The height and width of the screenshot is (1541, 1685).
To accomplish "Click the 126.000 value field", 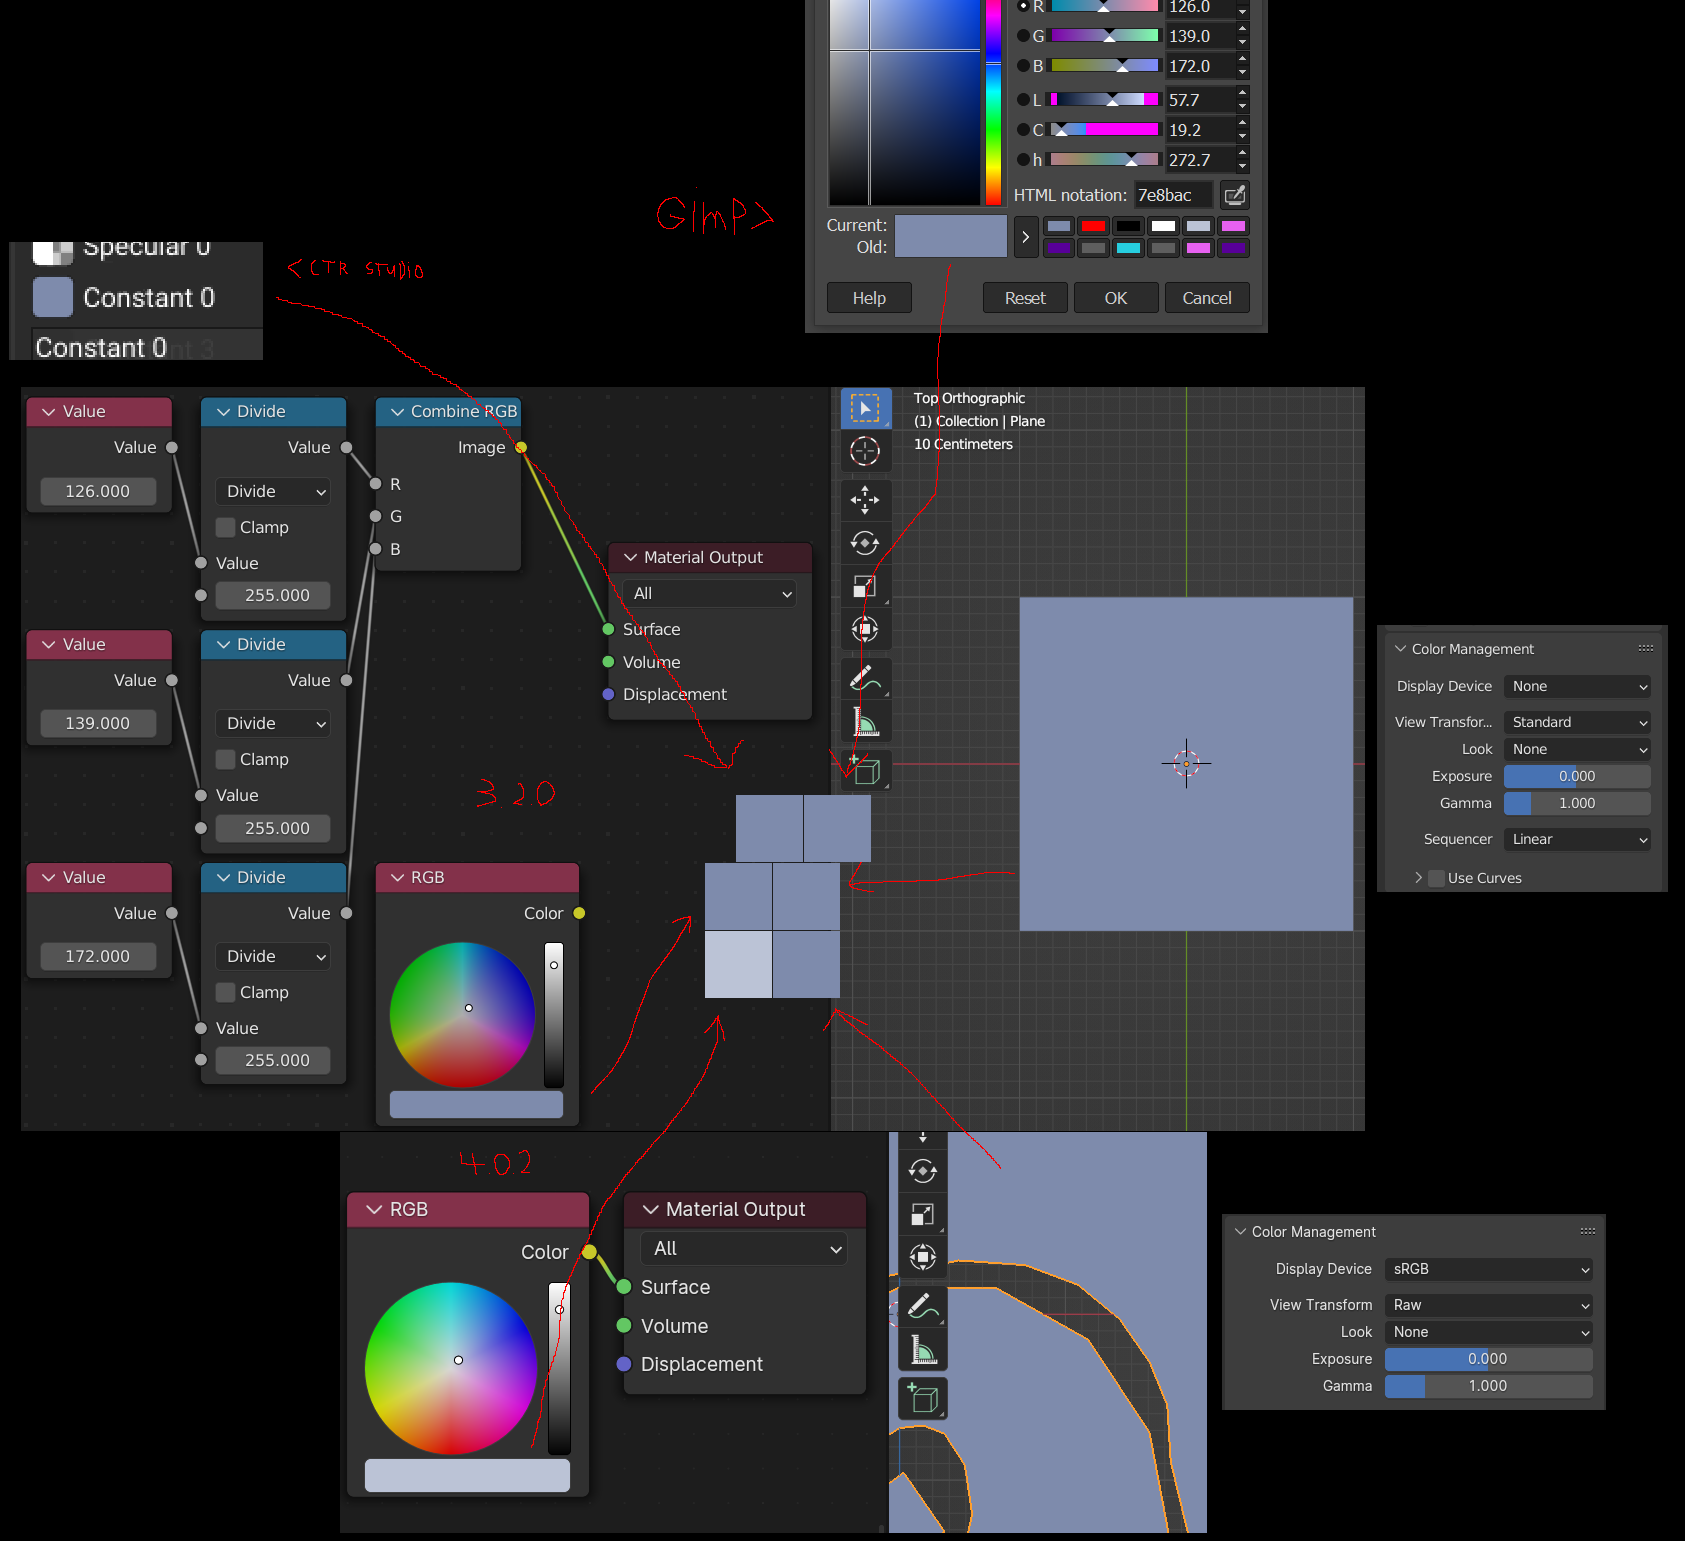I will point(98,491).
